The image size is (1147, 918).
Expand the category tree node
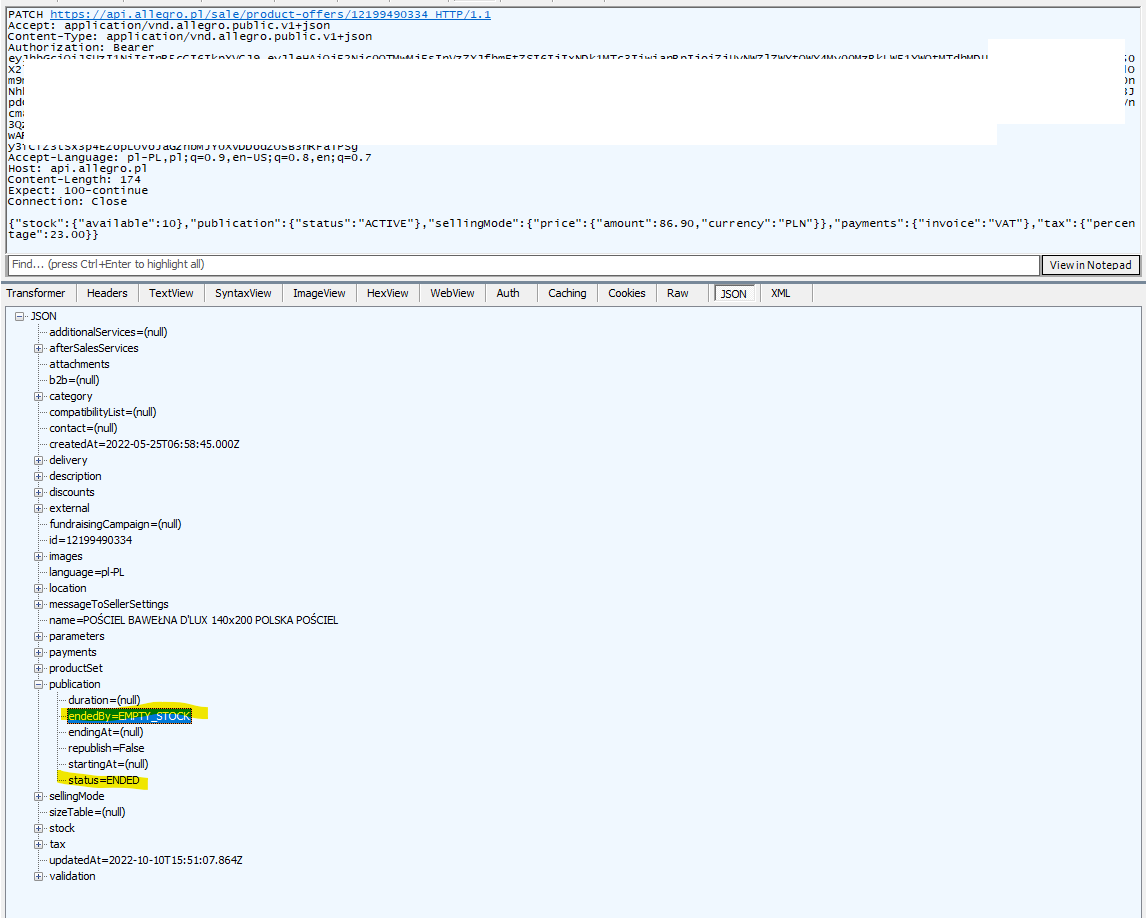tap(38, 396)
